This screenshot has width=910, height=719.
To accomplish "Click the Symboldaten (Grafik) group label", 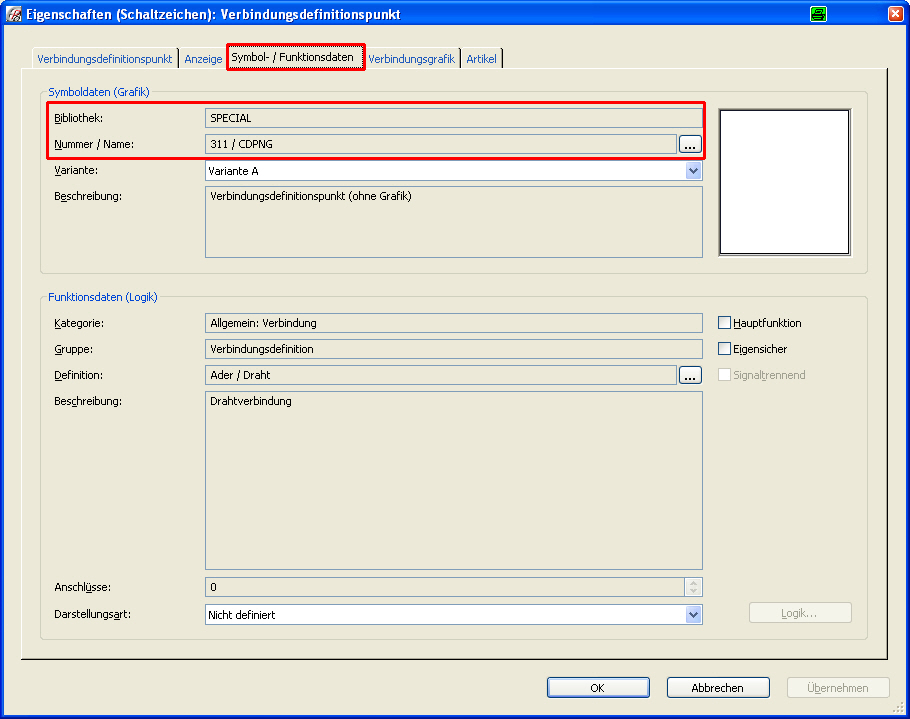I will pos(99,92).
